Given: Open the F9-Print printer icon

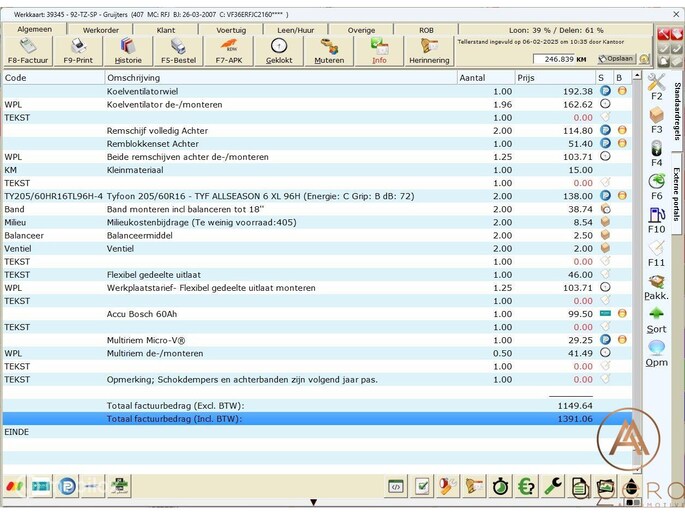Looking at the screenshot, I should pyautogui.click(x=78, y=46).
